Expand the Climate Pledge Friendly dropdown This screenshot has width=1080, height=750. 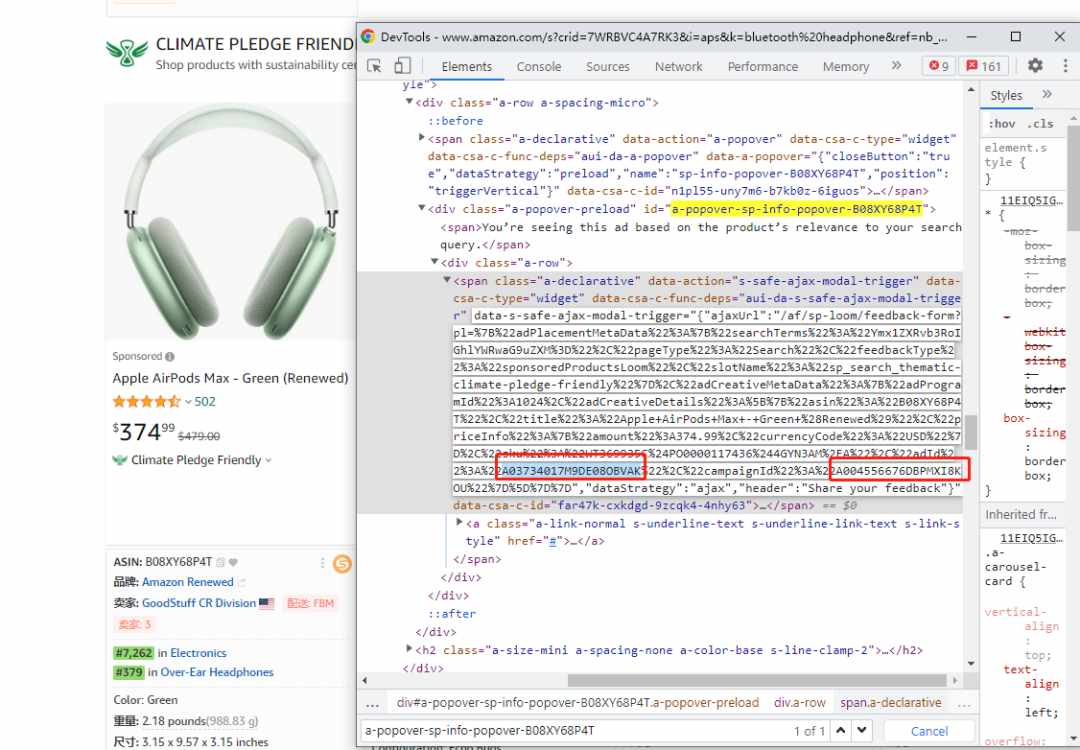[268, 460]
